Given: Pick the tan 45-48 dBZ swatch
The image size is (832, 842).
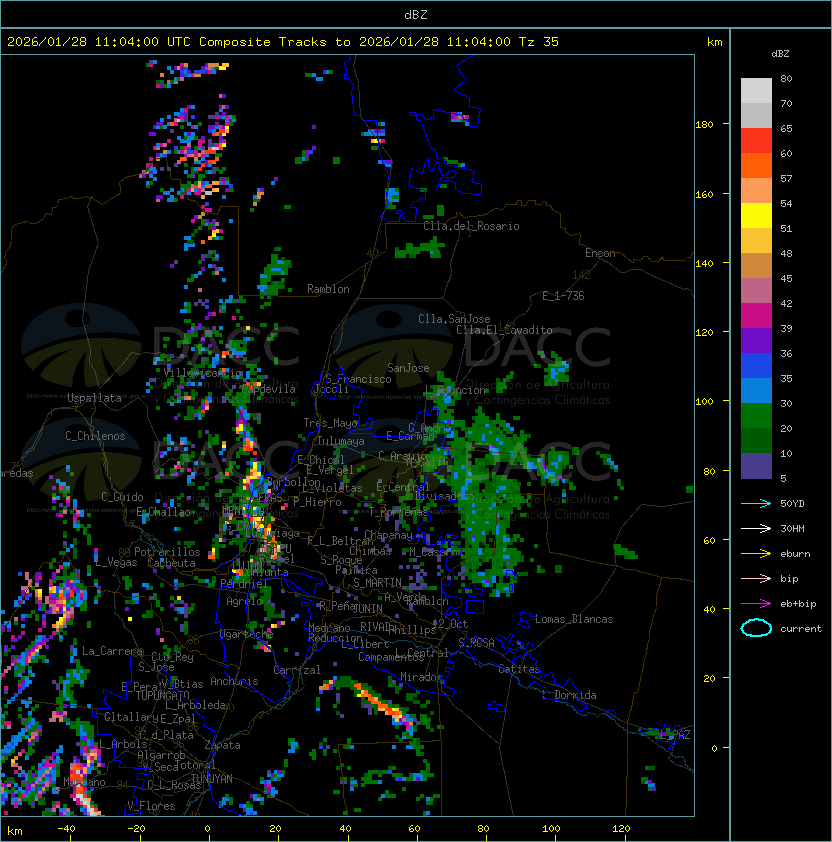Looking at the screenshot, I should coord(756,265).
